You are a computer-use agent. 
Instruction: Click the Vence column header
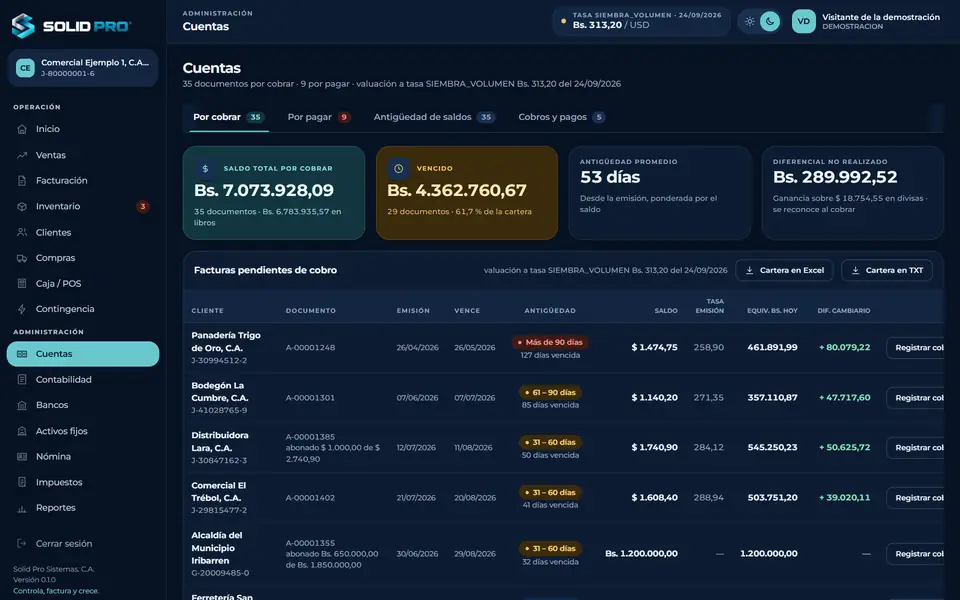click(x=467, y=311)
